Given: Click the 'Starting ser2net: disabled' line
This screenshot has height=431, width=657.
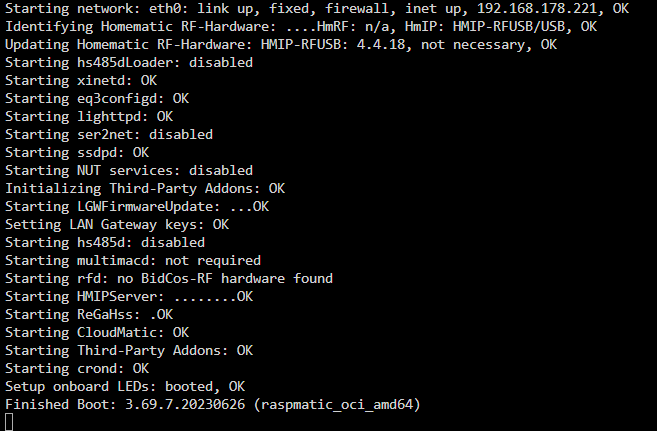Looking at the screenshot, I should click(x=109, y=134).
